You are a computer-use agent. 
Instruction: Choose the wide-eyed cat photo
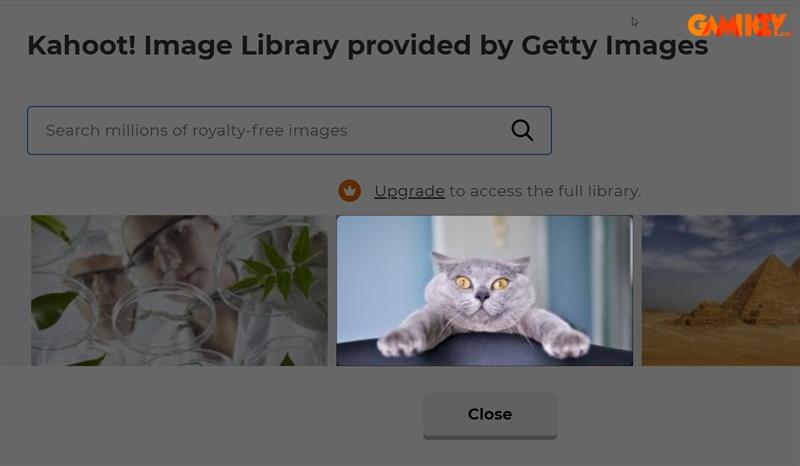pos(485,290)
